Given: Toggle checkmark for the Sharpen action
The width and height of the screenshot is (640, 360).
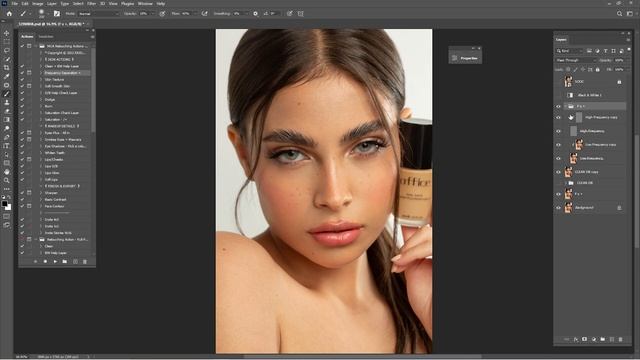Looking at the screenshot, I should pyautogui.click(x=22, y=193).
